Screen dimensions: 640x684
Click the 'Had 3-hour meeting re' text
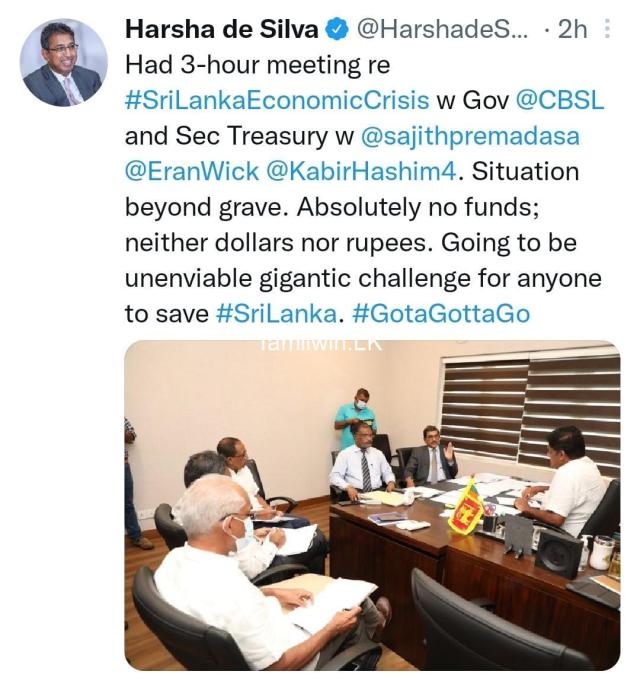(257, 65)
